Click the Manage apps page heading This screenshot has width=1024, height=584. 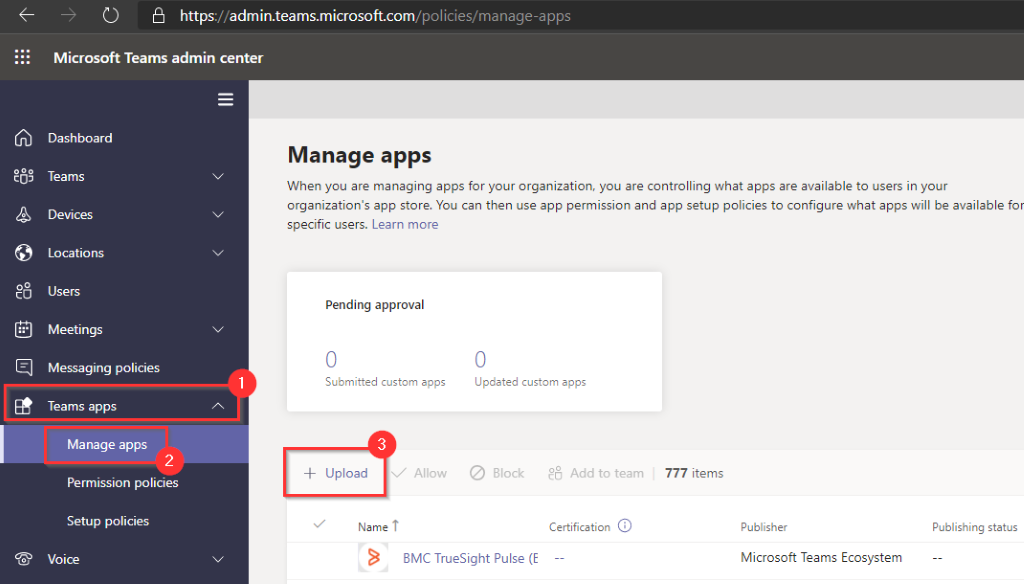(x=359, y=155)
